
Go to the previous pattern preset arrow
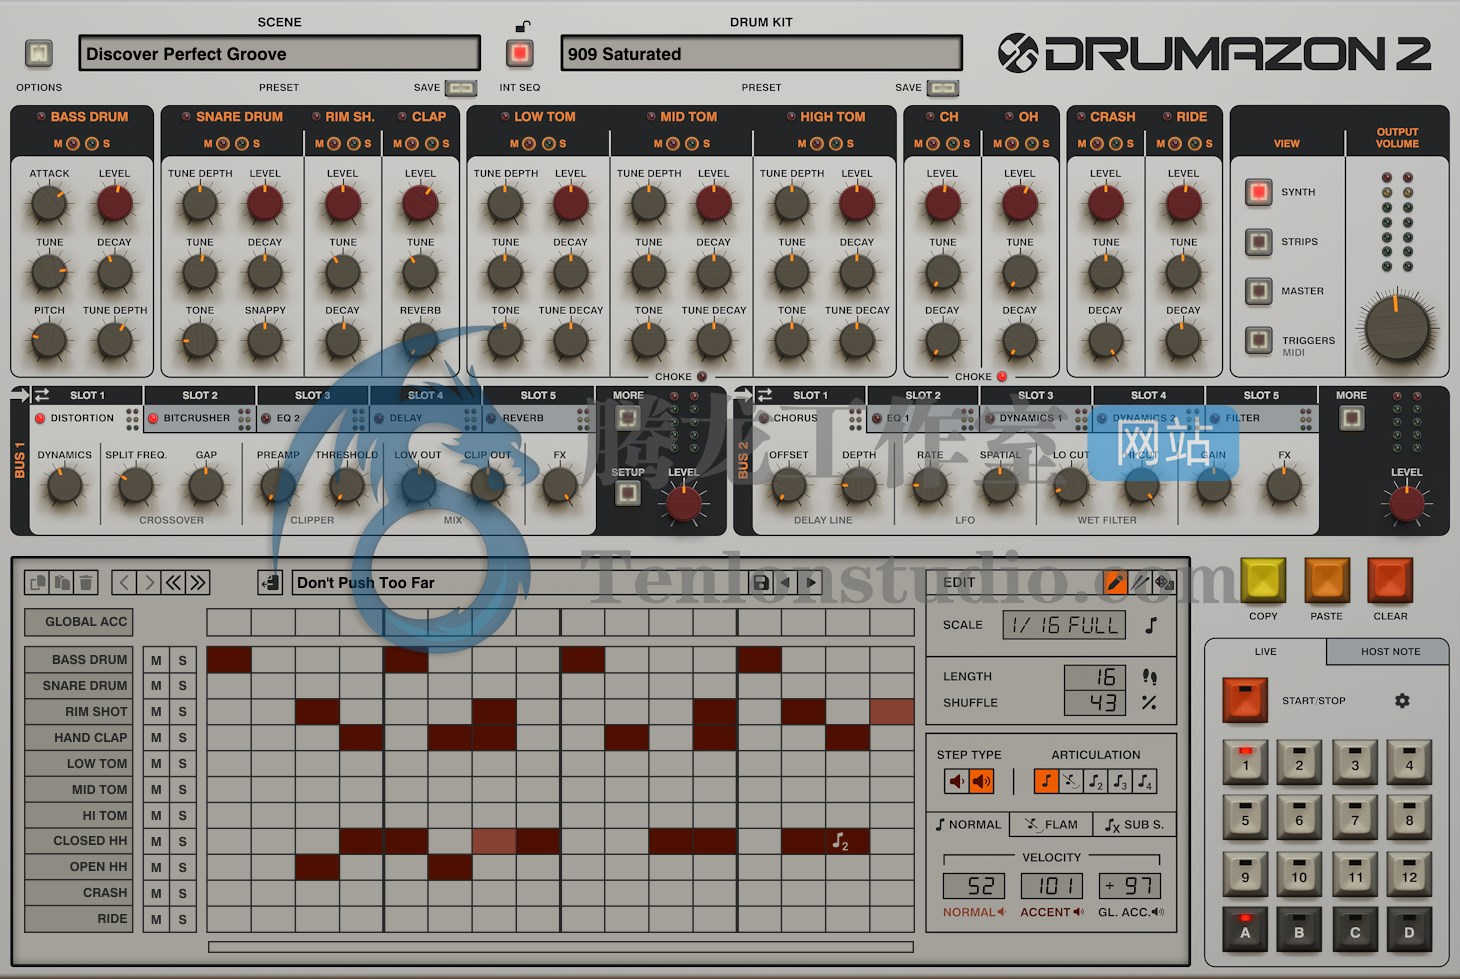click(786, 582)
